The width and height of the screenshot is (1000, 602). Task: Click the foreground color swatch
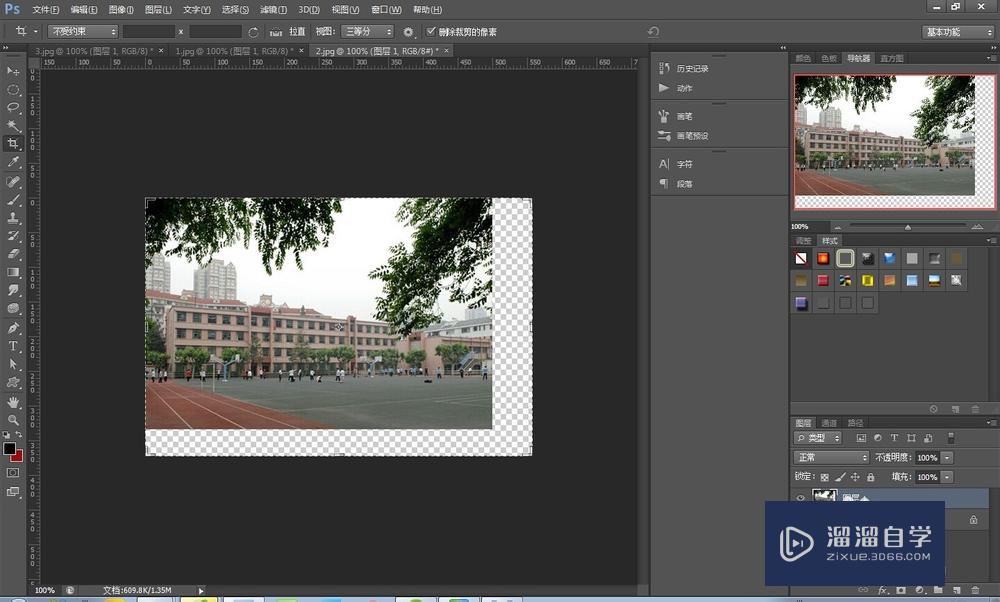10,450
